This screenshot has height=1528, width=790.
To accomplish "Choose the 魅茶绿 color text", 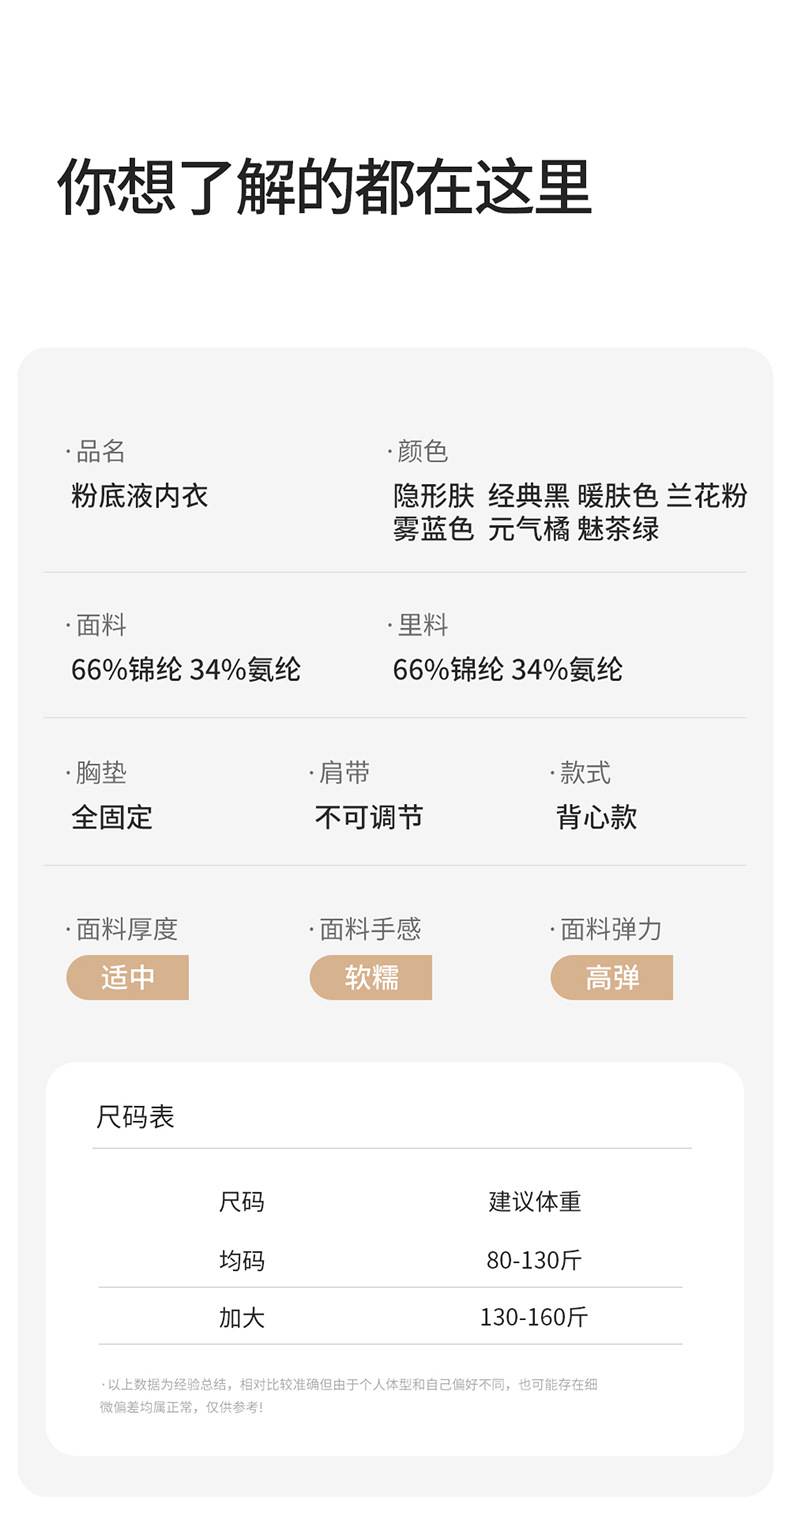I will click(618, 528).
